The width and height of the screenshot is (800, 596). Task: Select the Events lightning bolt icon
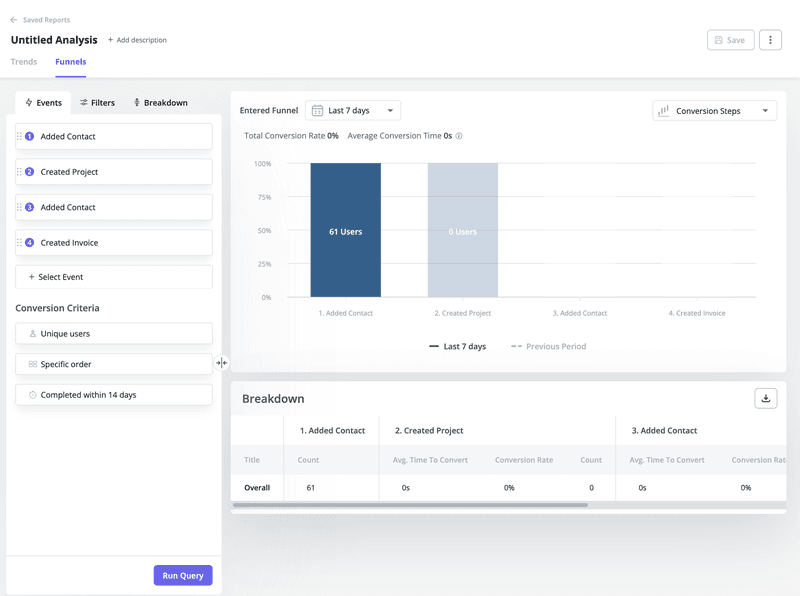[x=30, y=102]
